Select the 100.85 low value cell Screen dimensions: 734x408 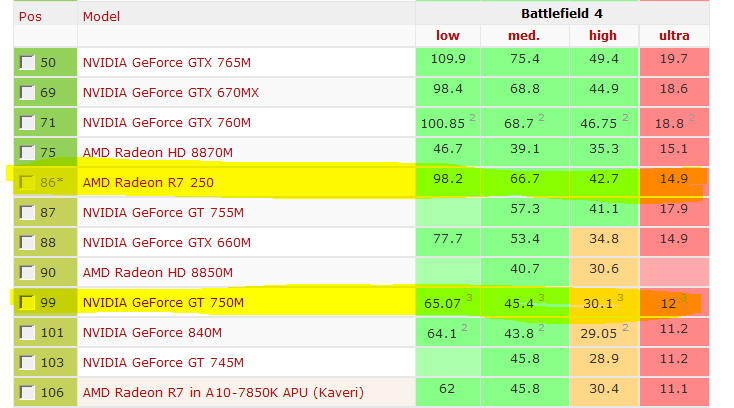click(448, 122)
